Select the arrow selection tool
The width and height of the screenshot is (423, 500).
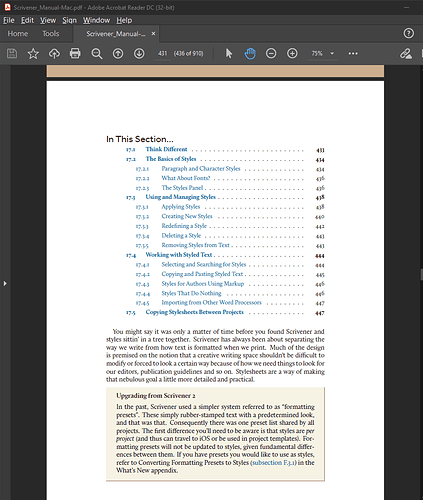229,53
